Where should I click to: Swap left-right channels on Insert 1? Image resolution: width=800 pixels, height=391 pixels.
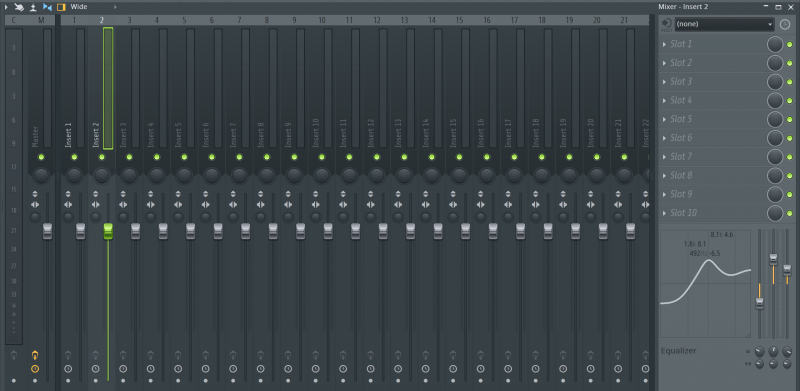(x=68, y=205)
